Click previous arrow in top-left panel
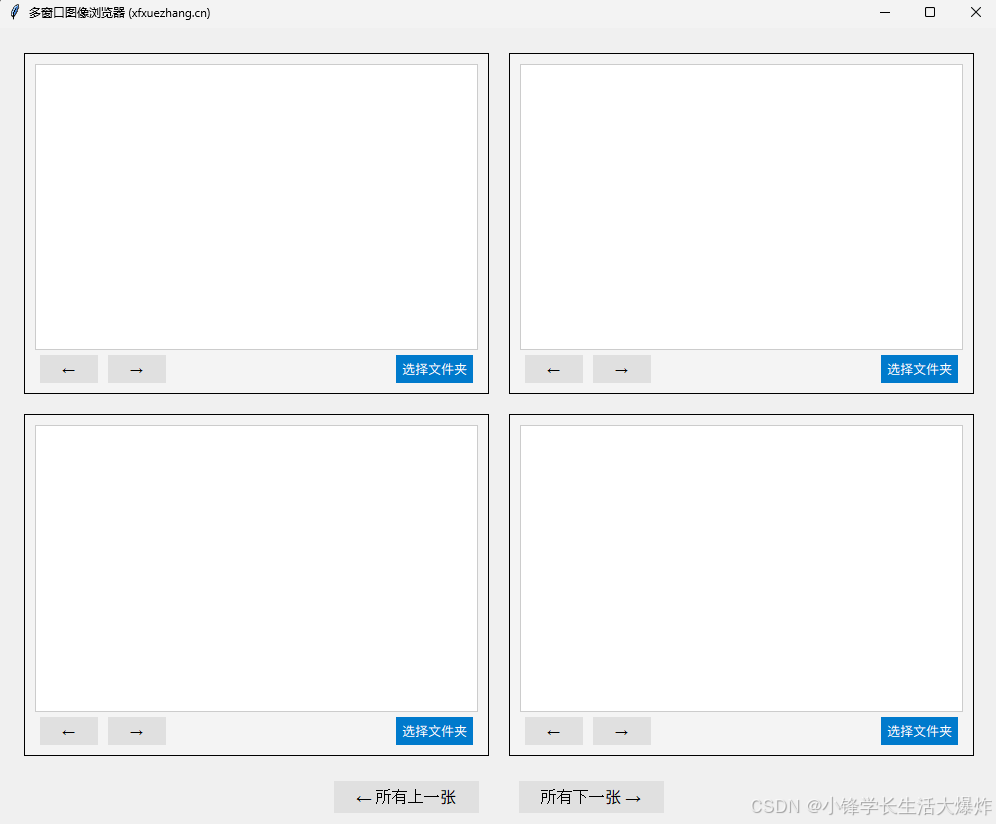Image resolution: width=996 pixels, height=824 pixels. click(x=69, y=369)
